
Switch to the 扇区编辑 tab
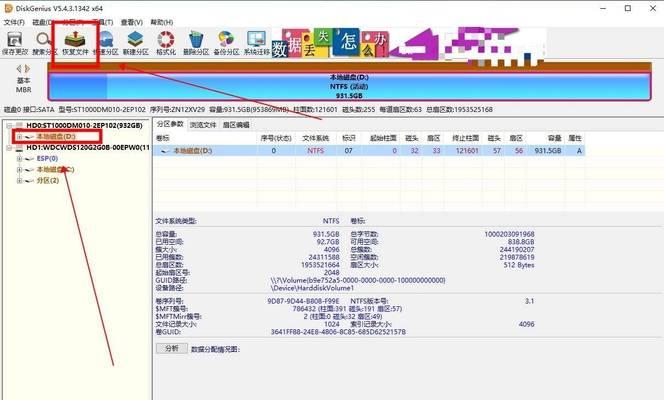click(x=236, y=125)
